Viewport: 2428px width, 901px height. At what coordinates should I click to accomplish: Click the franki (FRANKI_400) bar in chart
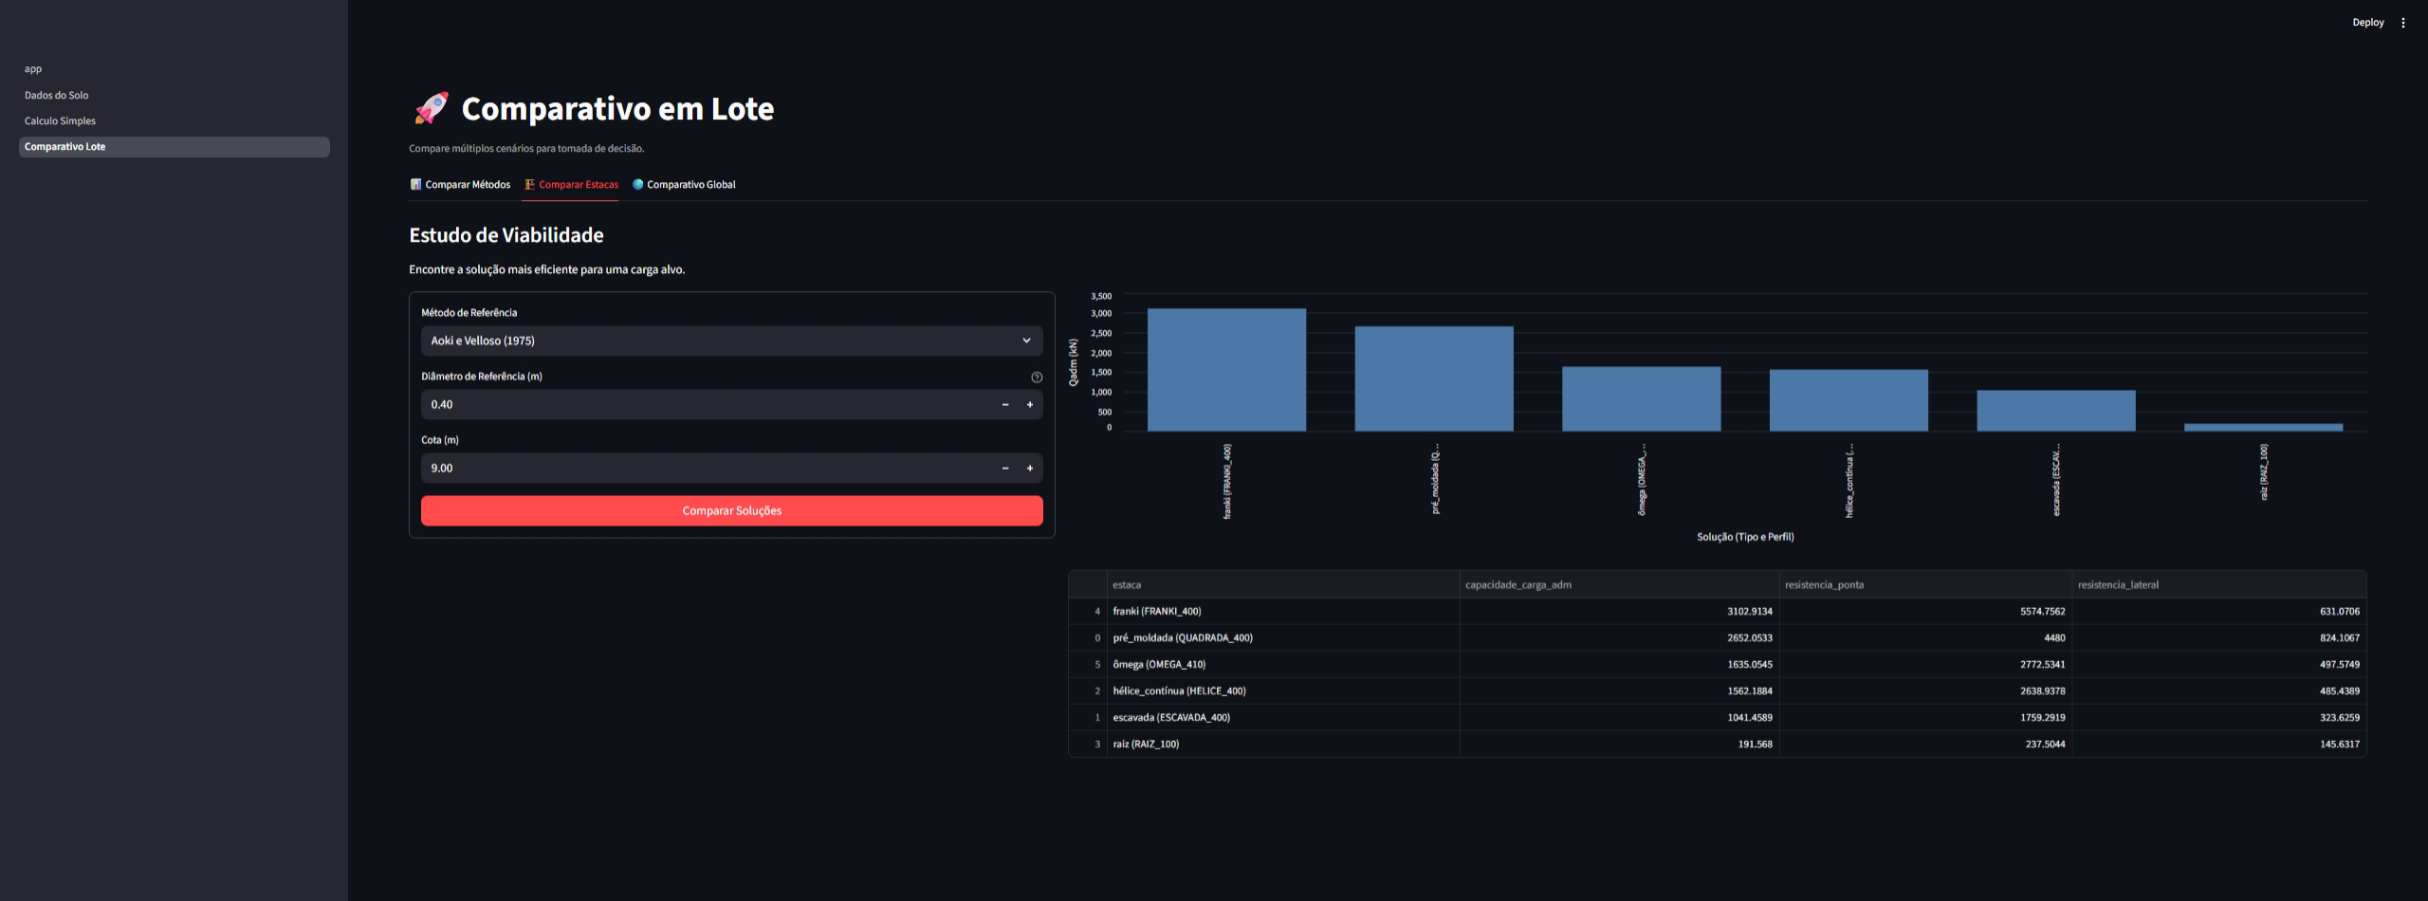pyautogui.click(x=1226, y=370)
